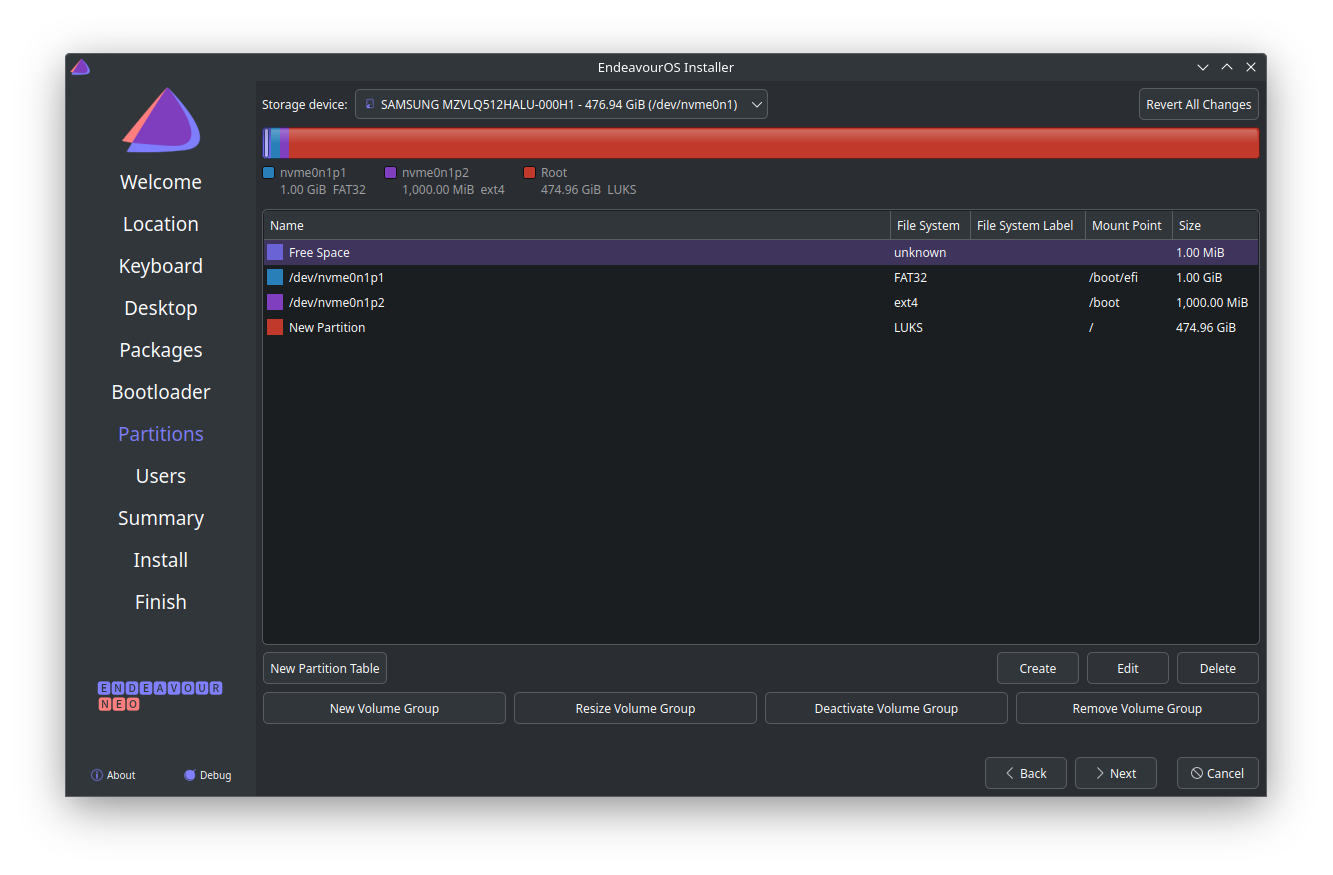Go to the Keyboard step
The image size is (1333, 875).
tap(161, 266)
